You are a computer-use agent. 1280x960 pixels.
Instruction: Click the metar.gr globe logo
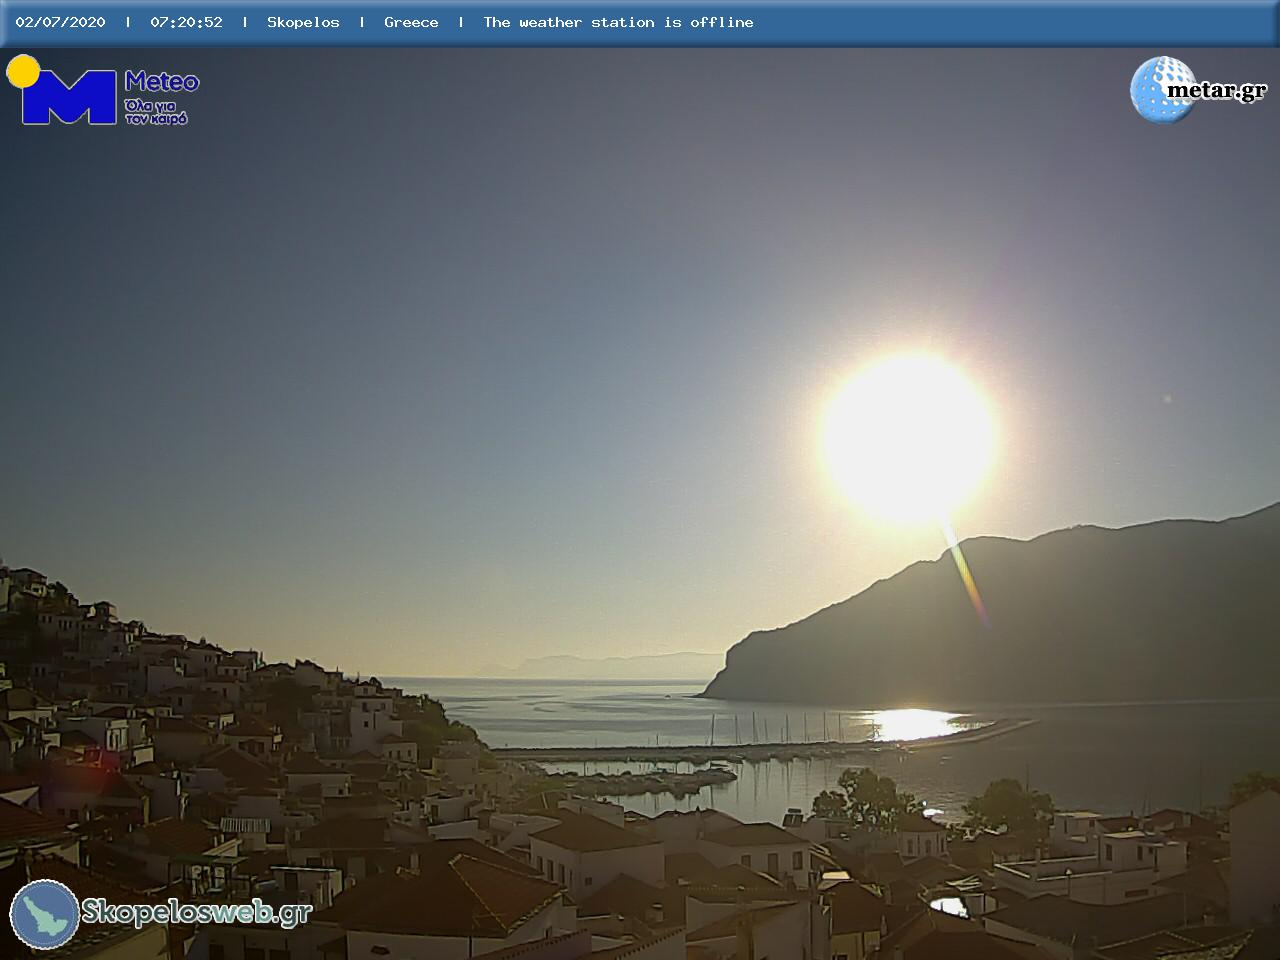click(x=1162, y=90)
